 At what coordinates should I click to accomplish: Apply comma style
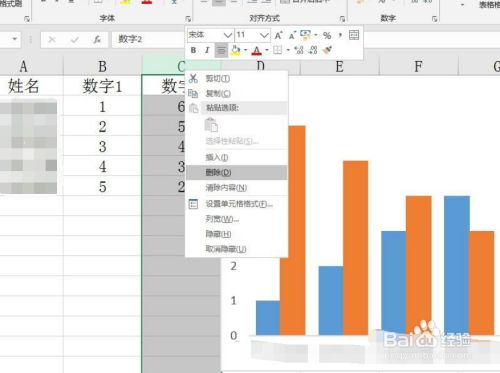tap(340, 35)
